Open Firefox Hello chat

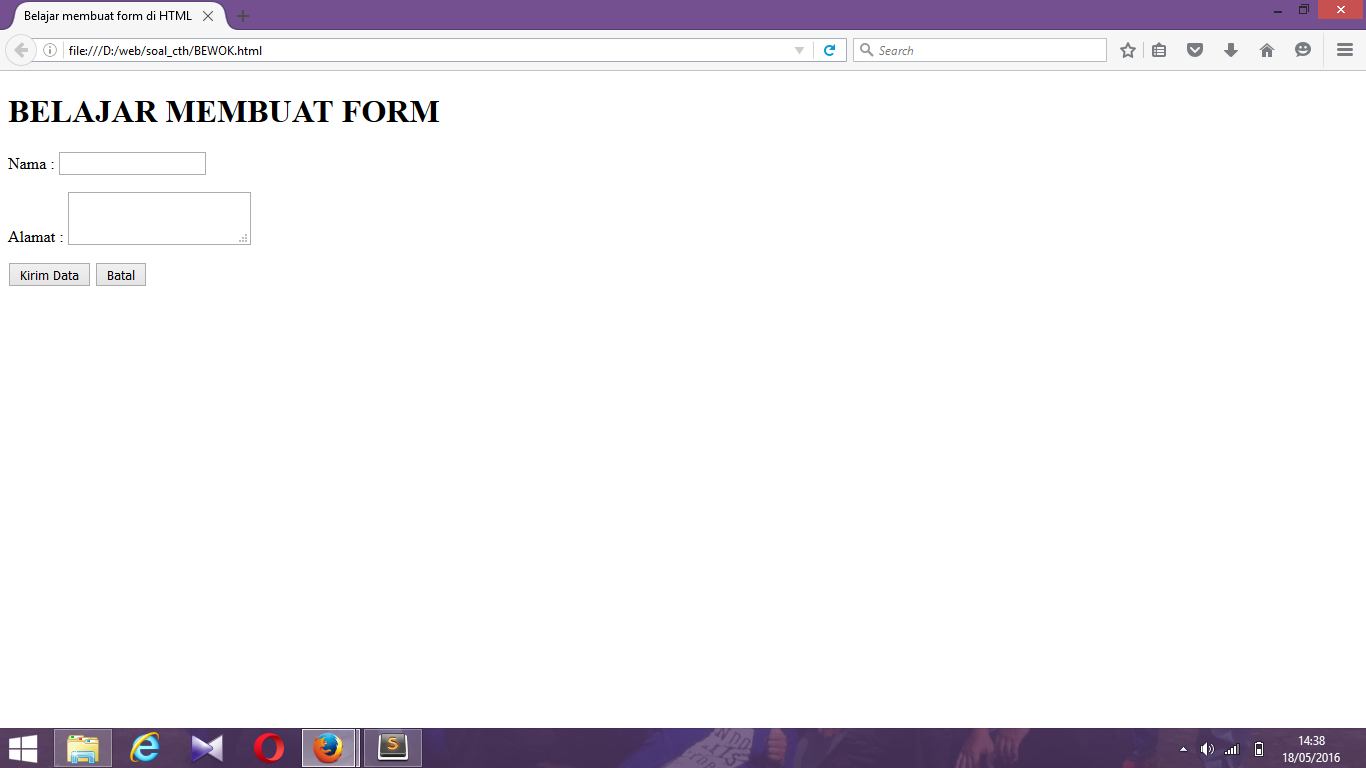(x=1302, y=49)
